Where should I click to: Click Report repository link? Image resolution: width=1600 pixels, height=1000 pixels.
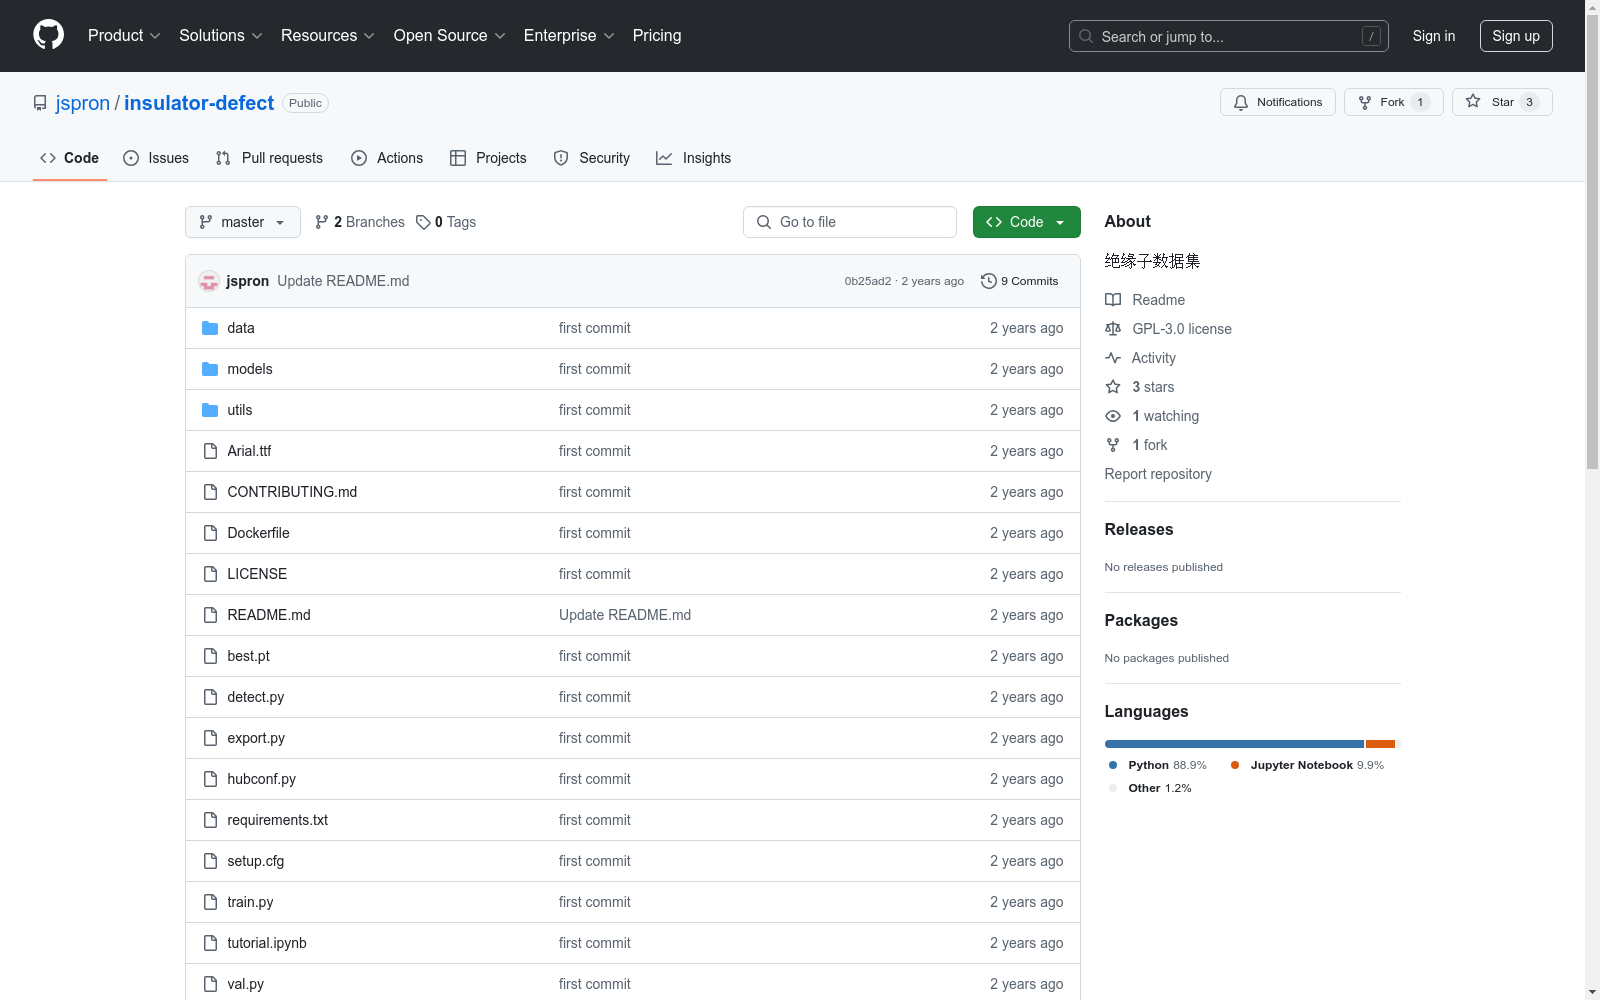coord(1158,474)
